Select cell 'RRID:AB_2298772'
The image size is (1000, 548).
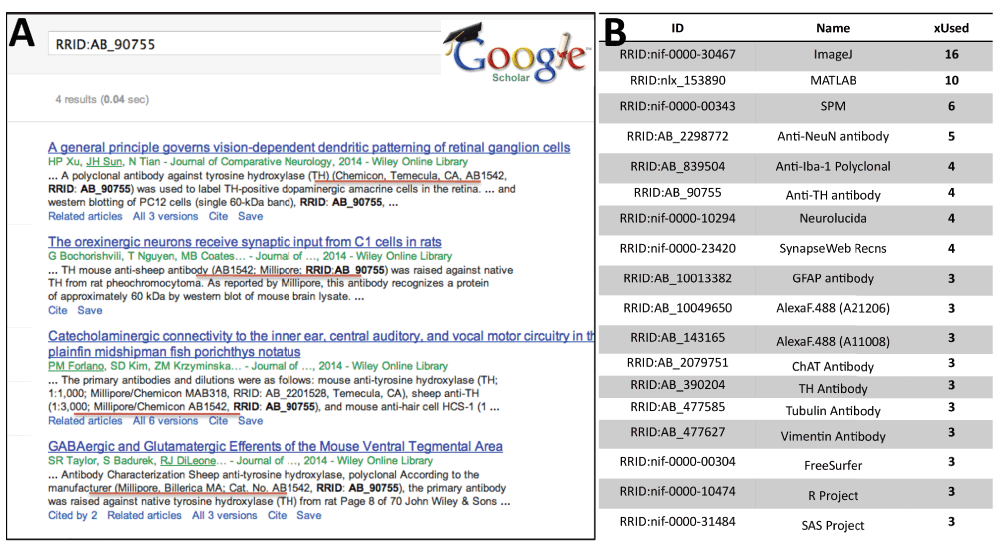(677, 136)
